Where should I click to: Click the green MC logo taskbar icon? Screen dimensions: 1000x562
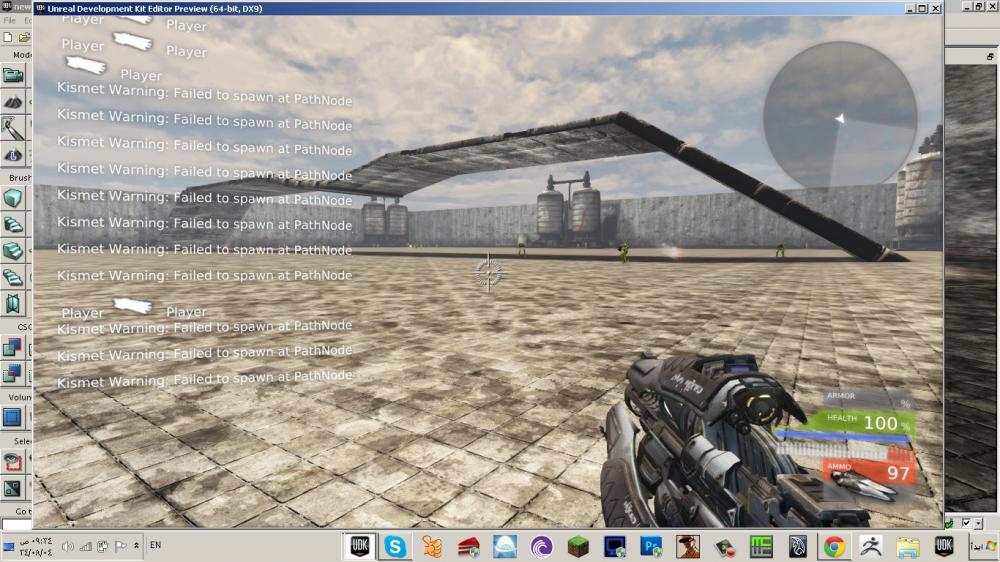(x=761, y=547)
